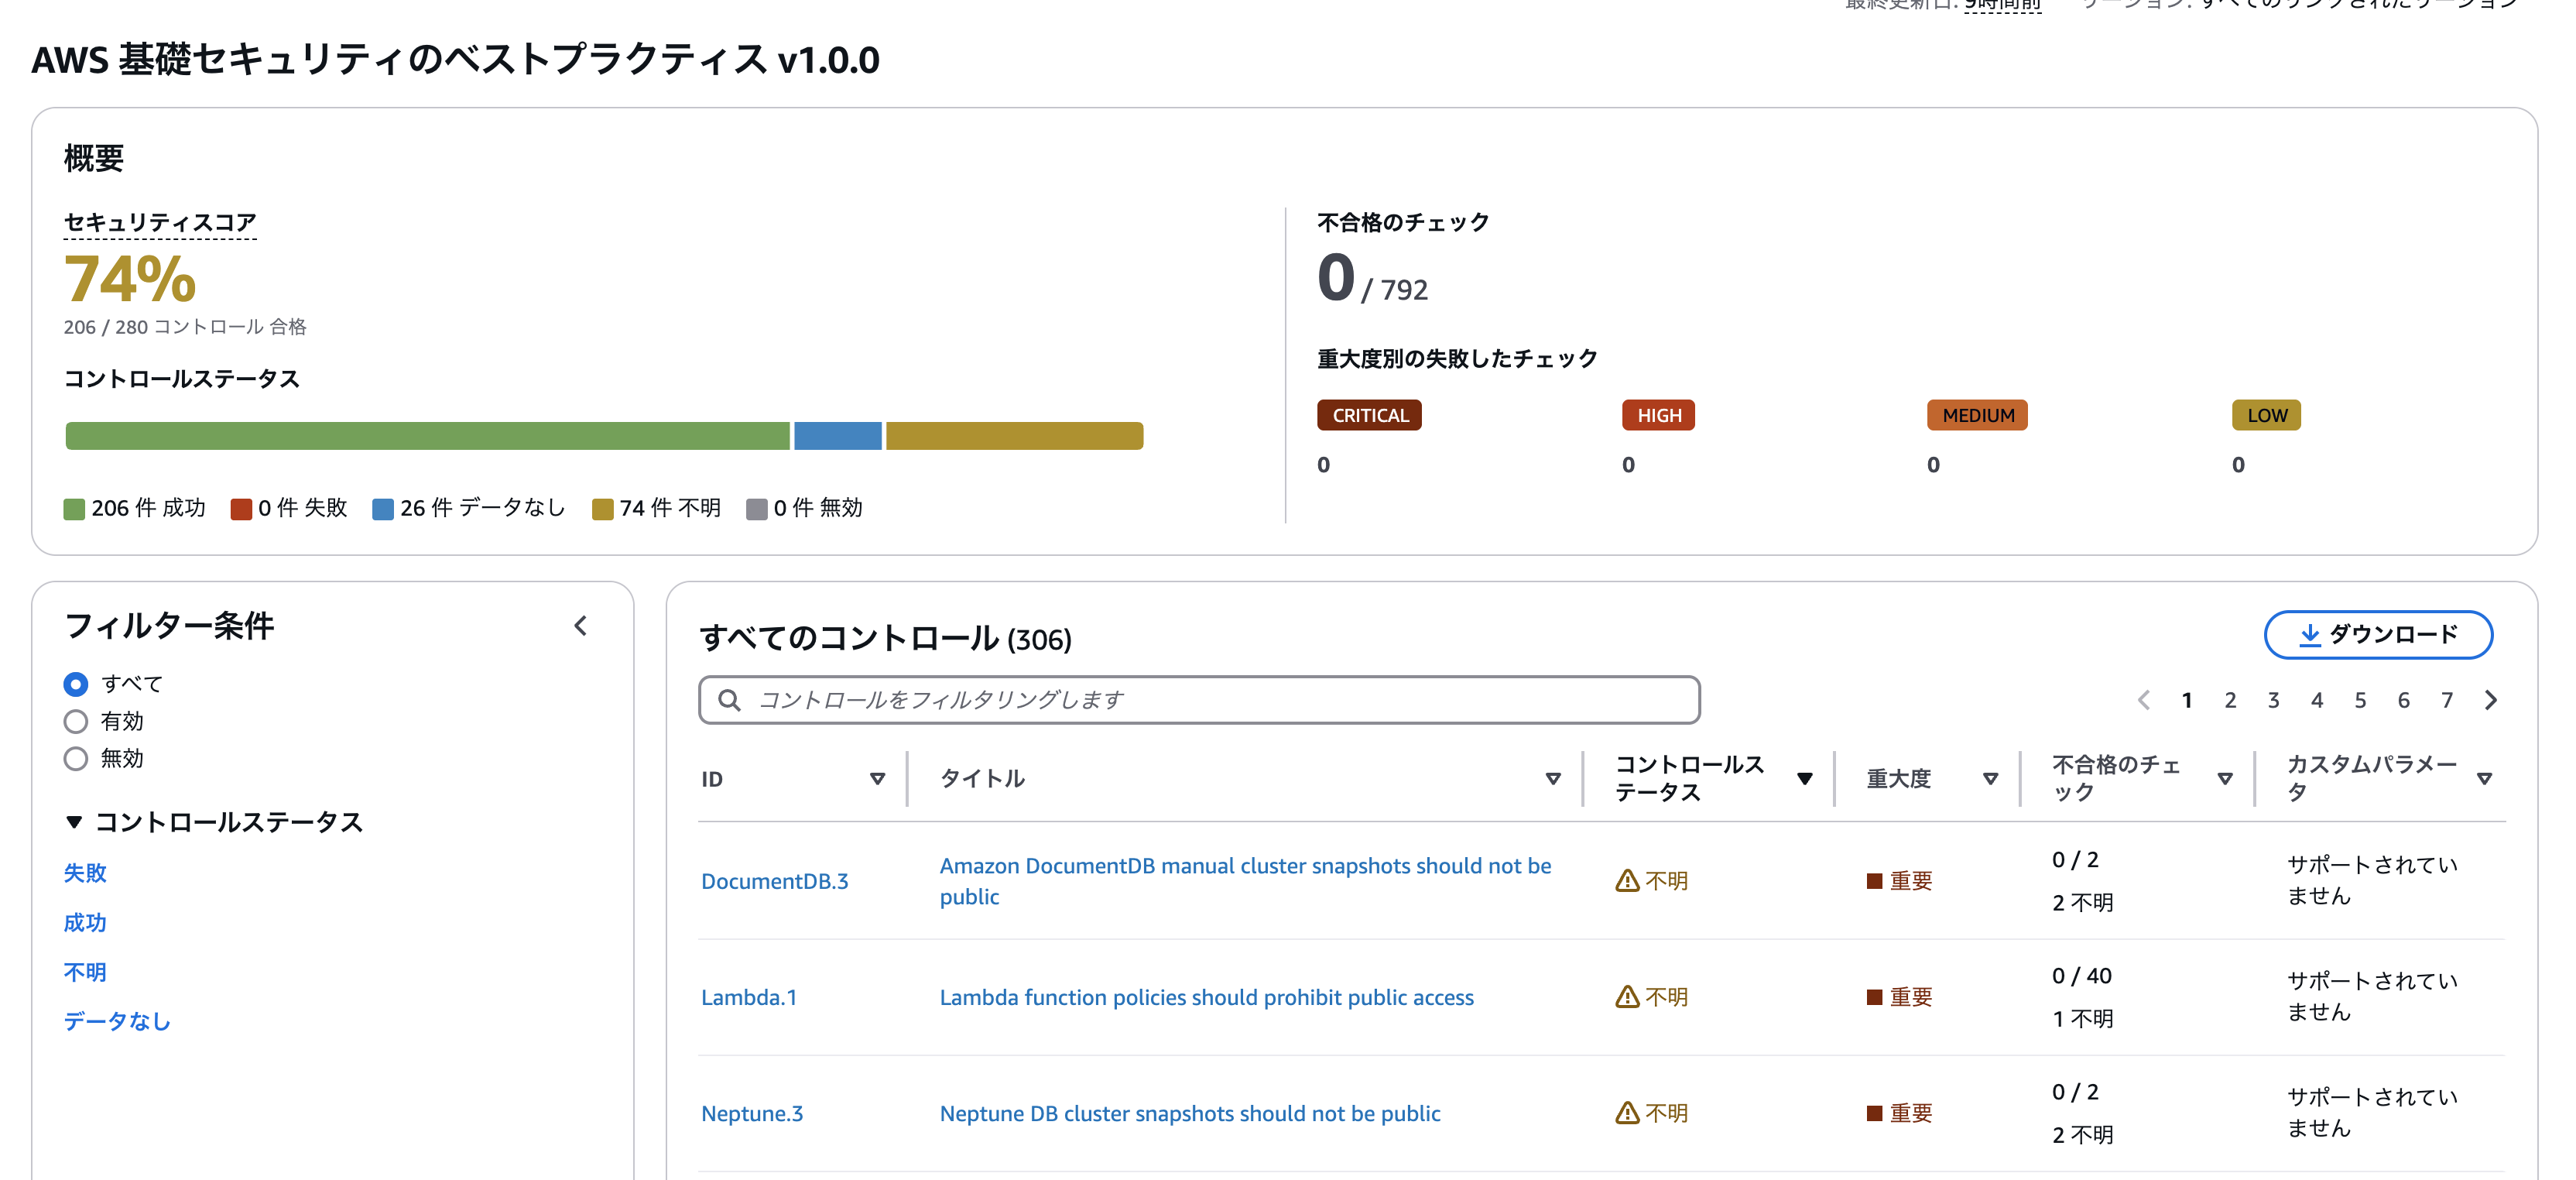Open page 6 of controls
Screen dimensions: 2576x1180
pyautogui.click(x=2403, y=700)
